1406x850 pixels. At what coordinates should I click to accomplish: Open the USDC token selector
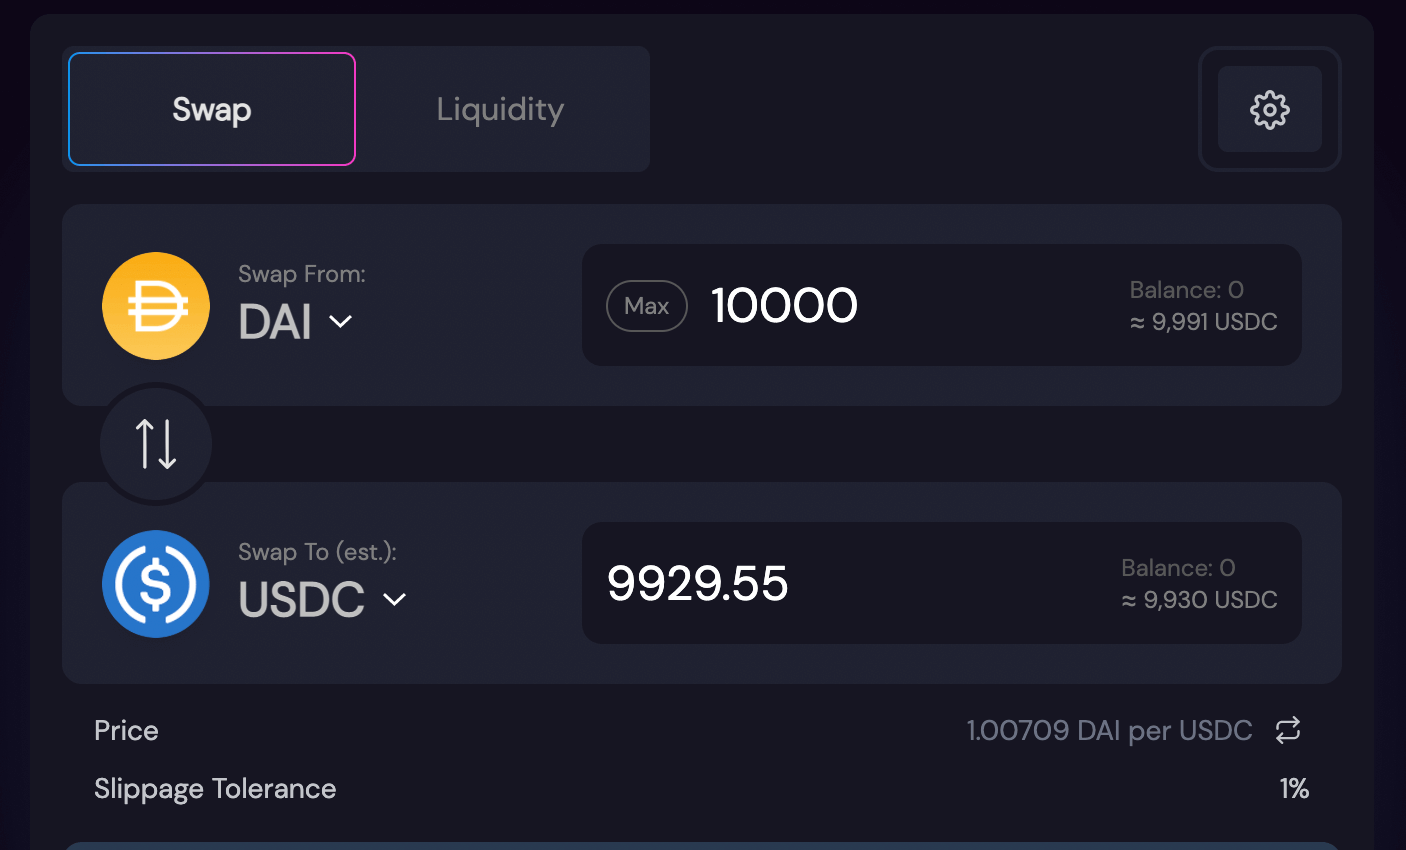coord(322,599)
